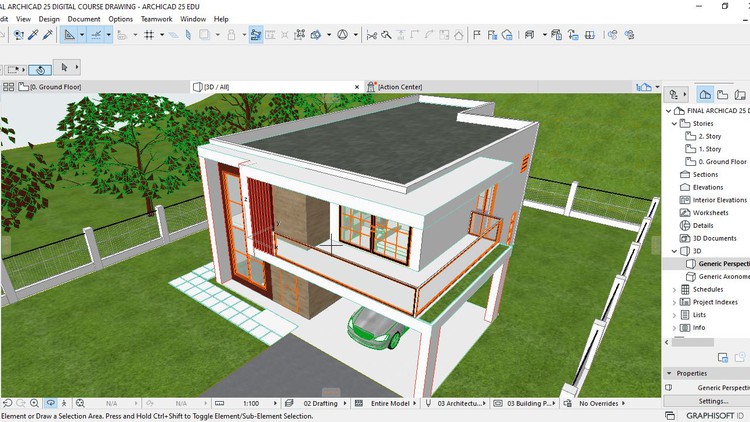
Task: Toggle the grid snap icon
Action: (x=149, y=35)
